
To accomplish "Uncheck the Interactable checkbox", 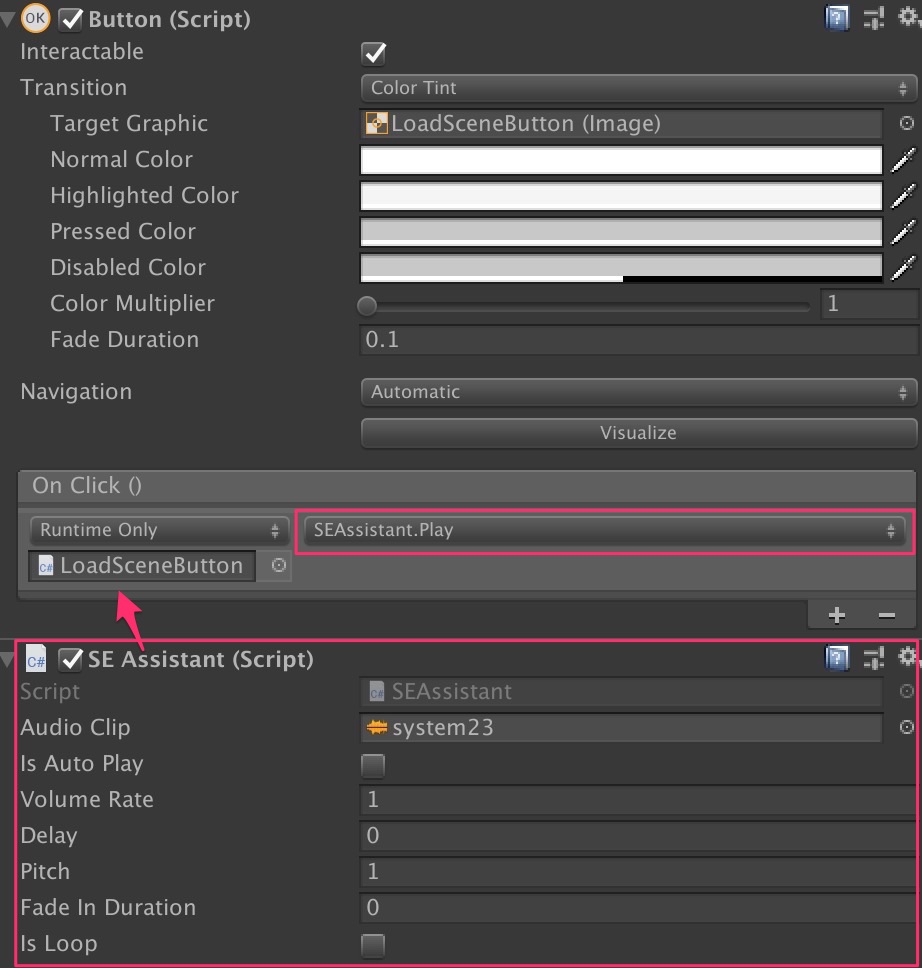I will (x=374, y=53).
